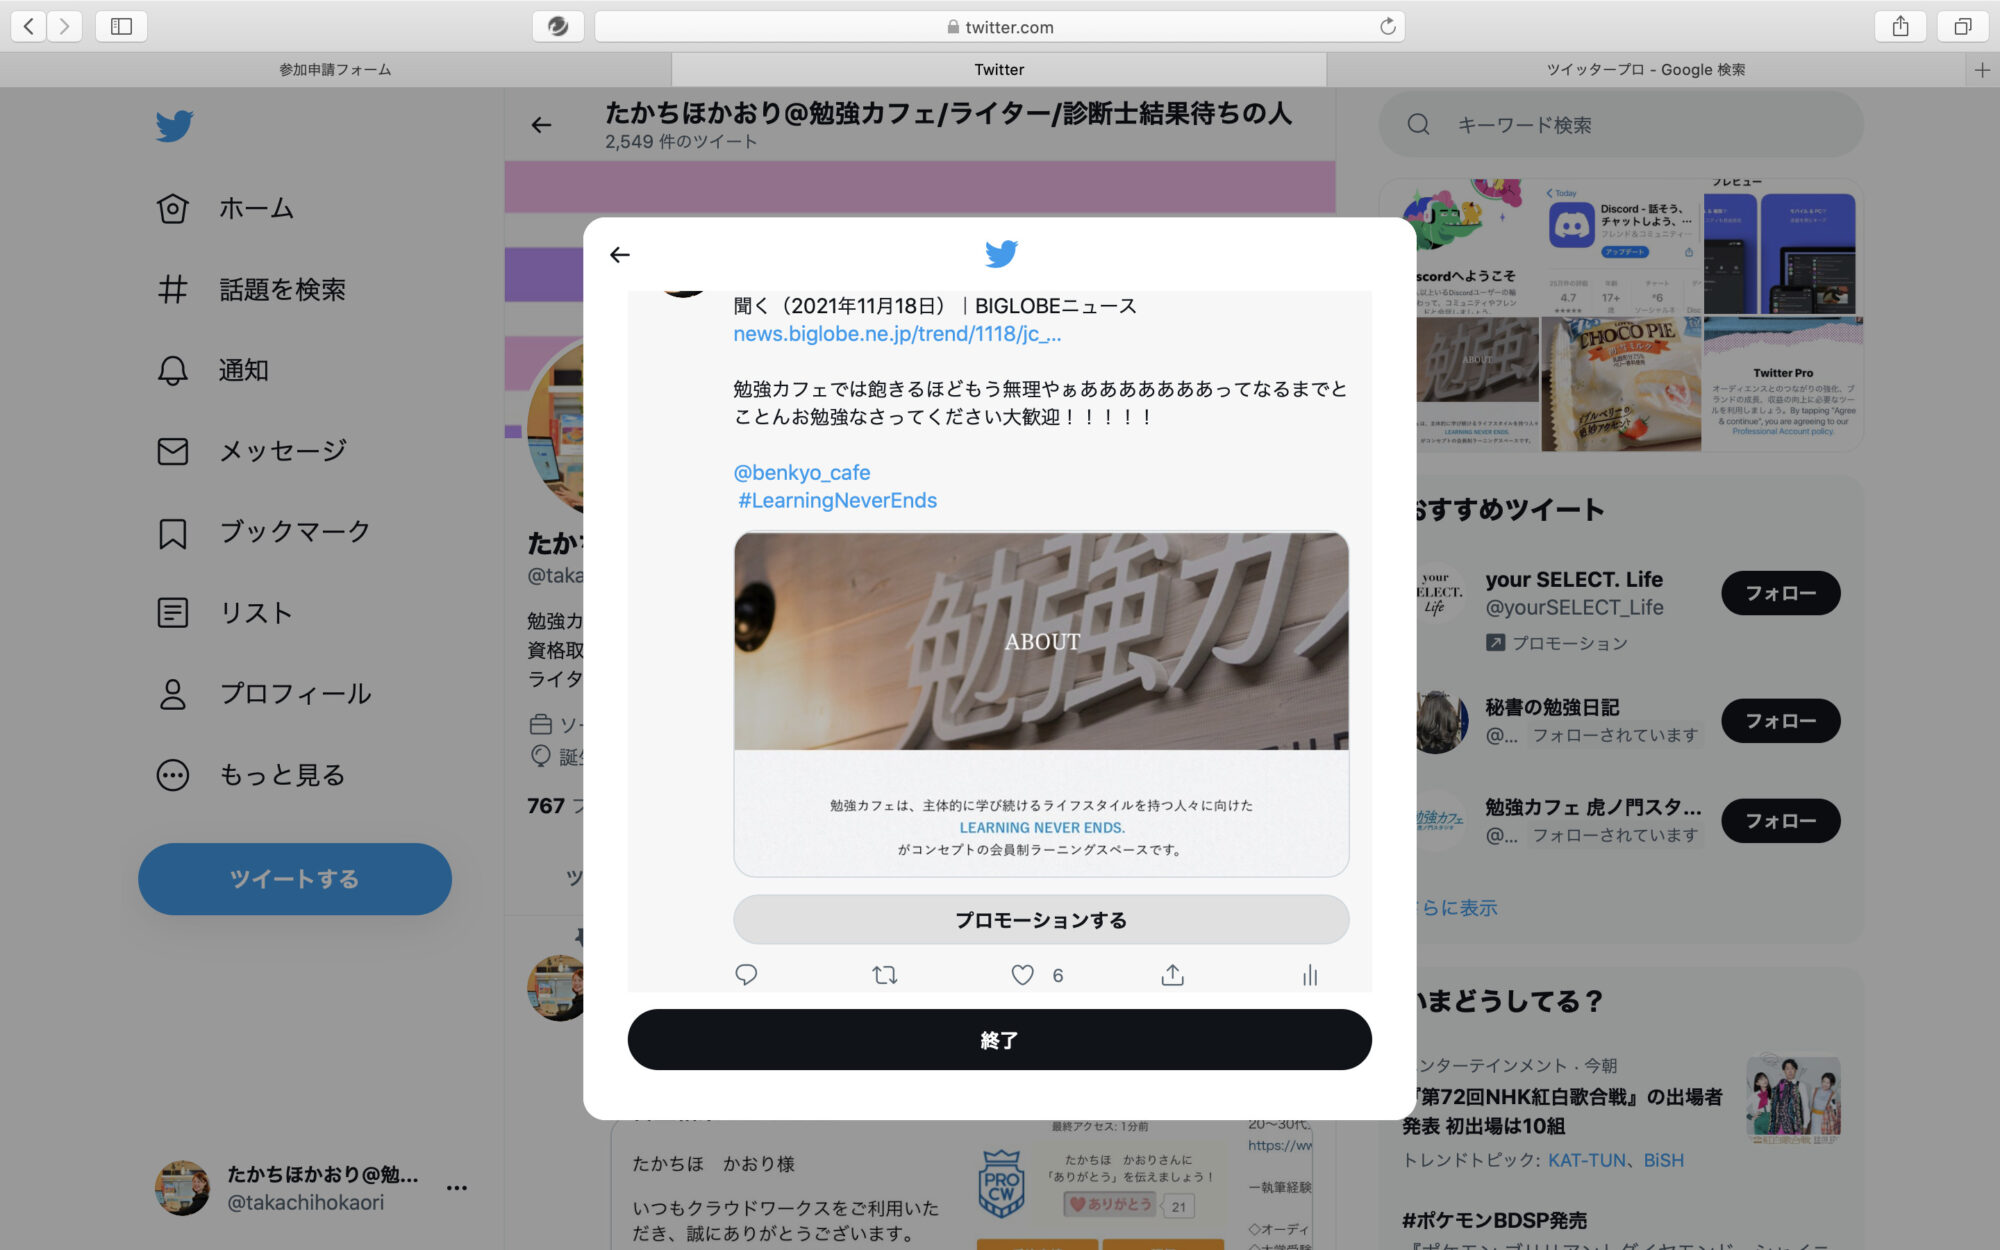Open a new Safari tab with plus
Viewport: 2000px width, 1250px height.
pyautogui.click(x=1982, y=69)
